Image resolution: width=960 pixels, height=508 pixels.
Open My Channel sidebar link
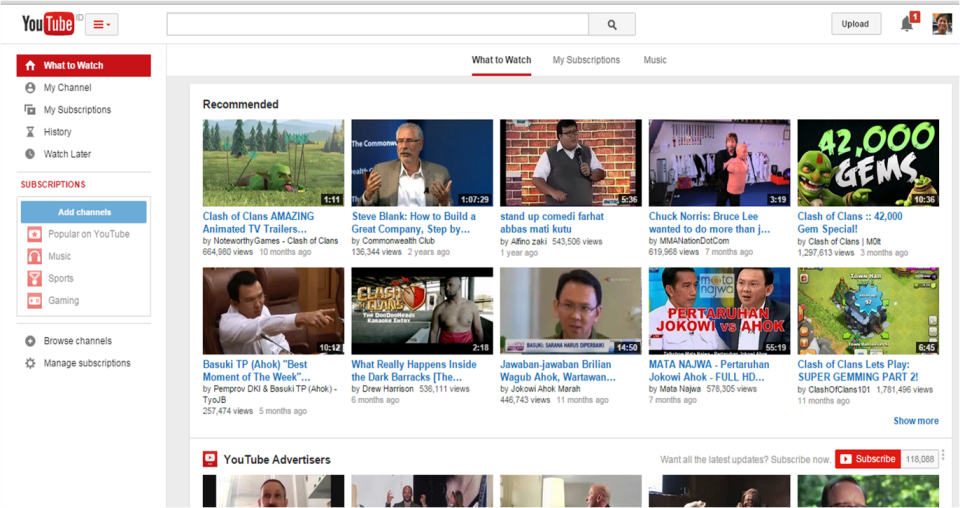67,88
